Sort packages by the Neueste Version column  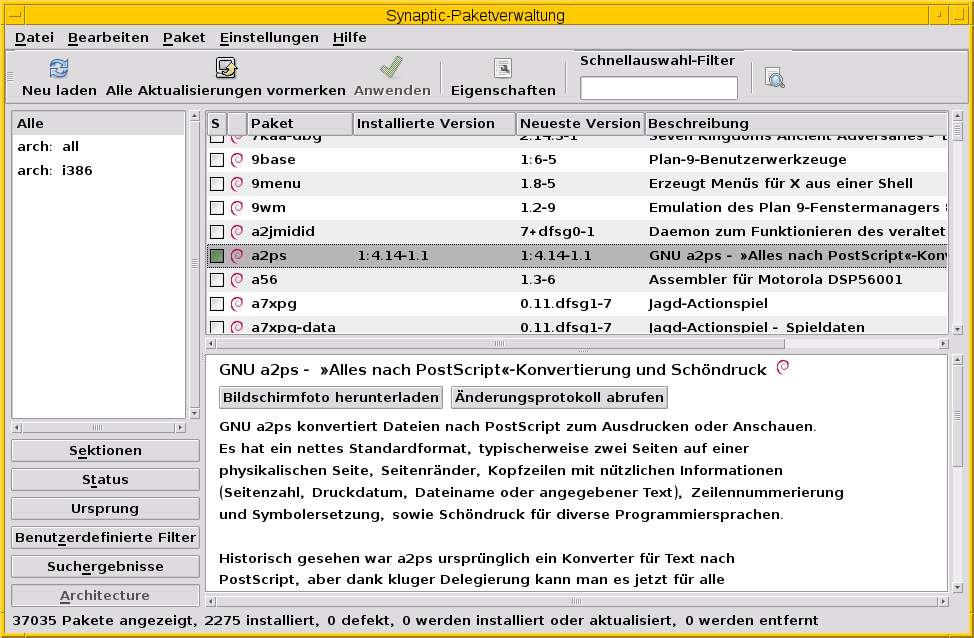[580, 123]
